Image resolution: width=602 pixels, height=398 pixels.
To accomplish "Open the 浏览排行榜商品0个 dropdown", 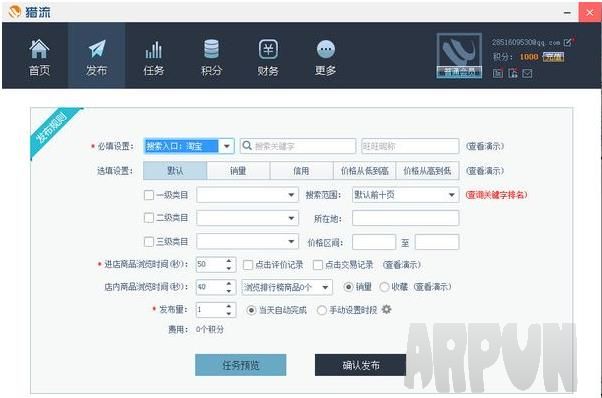I will [287, 287].
